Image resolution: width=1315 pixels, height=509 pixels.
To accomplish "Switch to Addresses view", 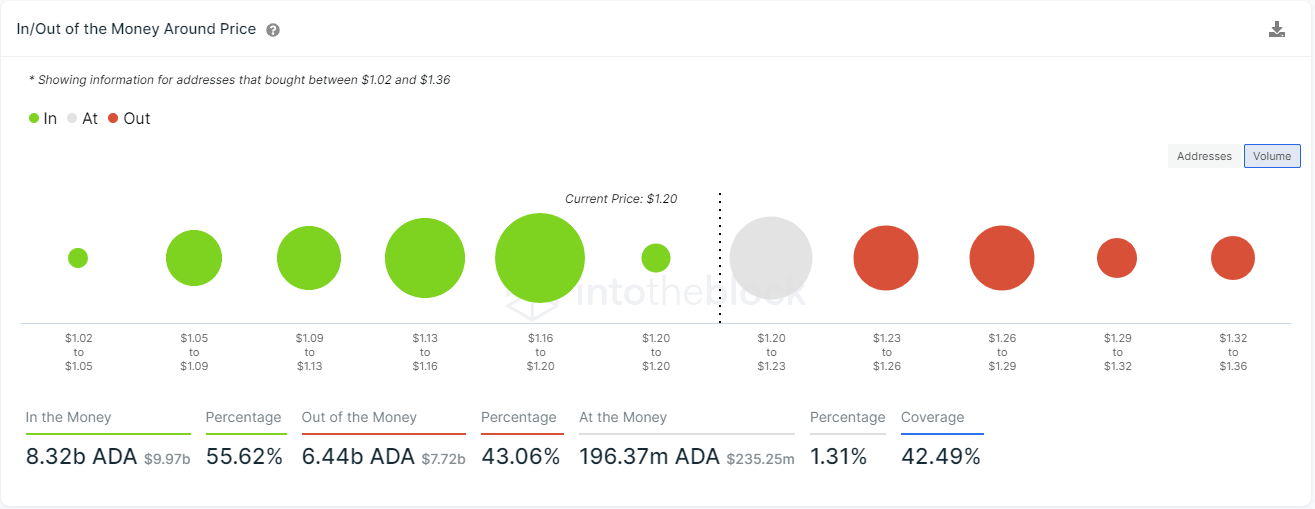I will point(1204,156).
